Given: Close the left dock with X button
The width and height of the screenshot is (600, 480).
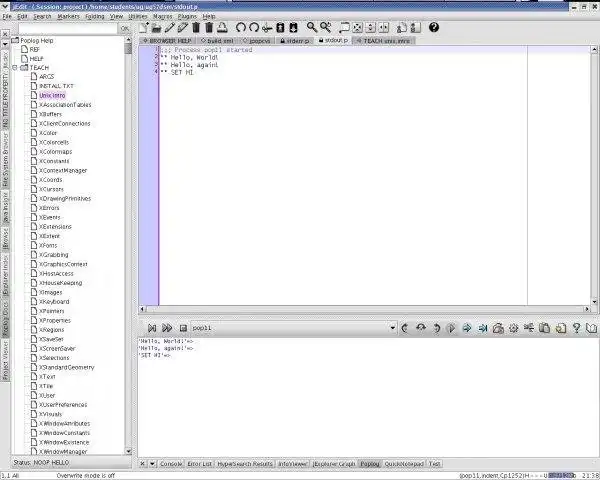Looking at the screenshot, I should coord(5,34).
